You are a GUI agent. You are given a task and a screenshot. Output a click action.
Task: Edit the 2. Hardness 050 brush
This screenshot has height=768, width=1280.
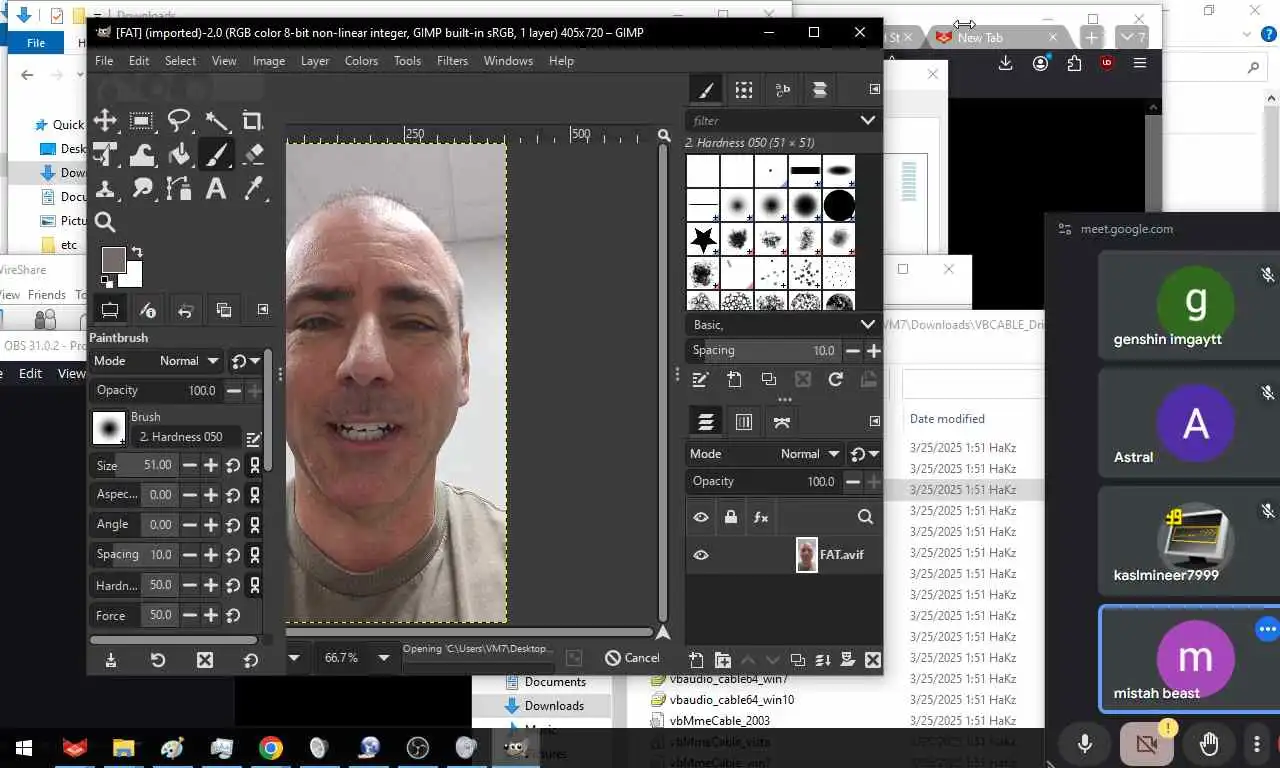254,438
